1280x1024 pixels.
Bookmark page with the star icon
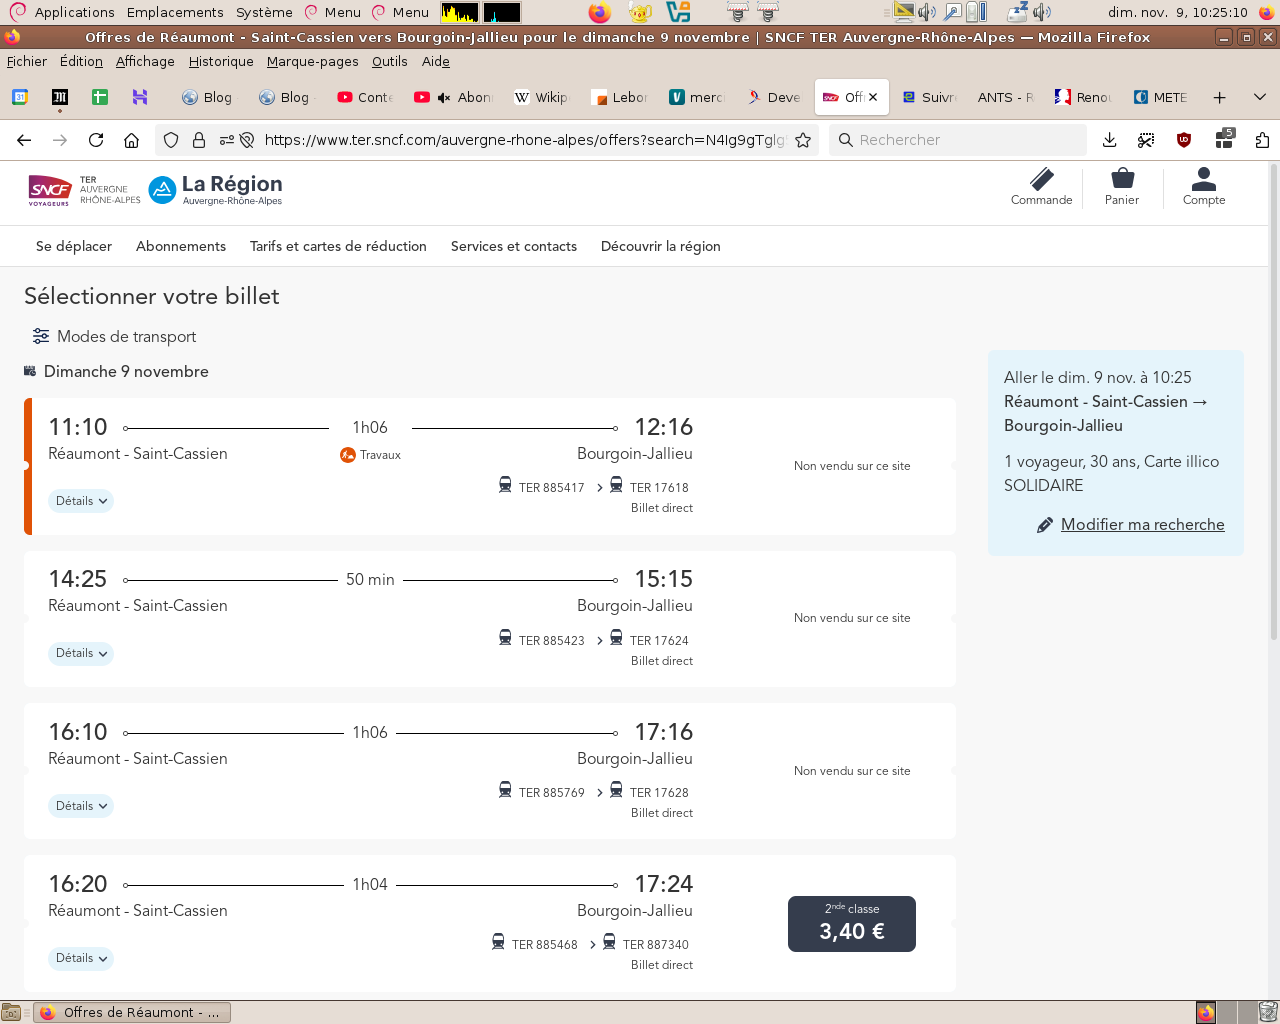click(803, 140)
